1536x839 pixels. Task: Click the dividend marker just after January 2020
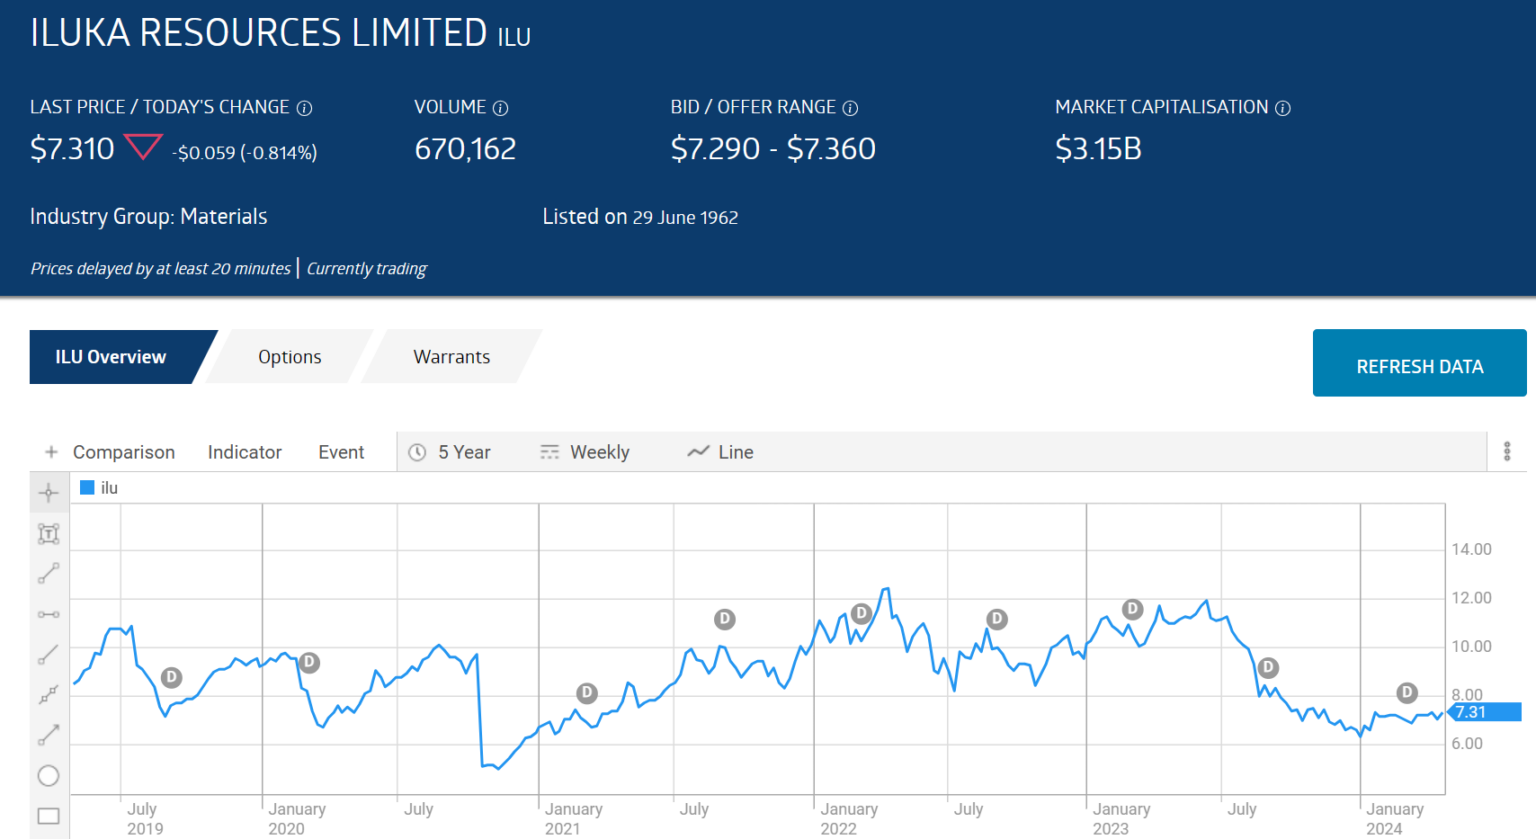tap(309, 662)
